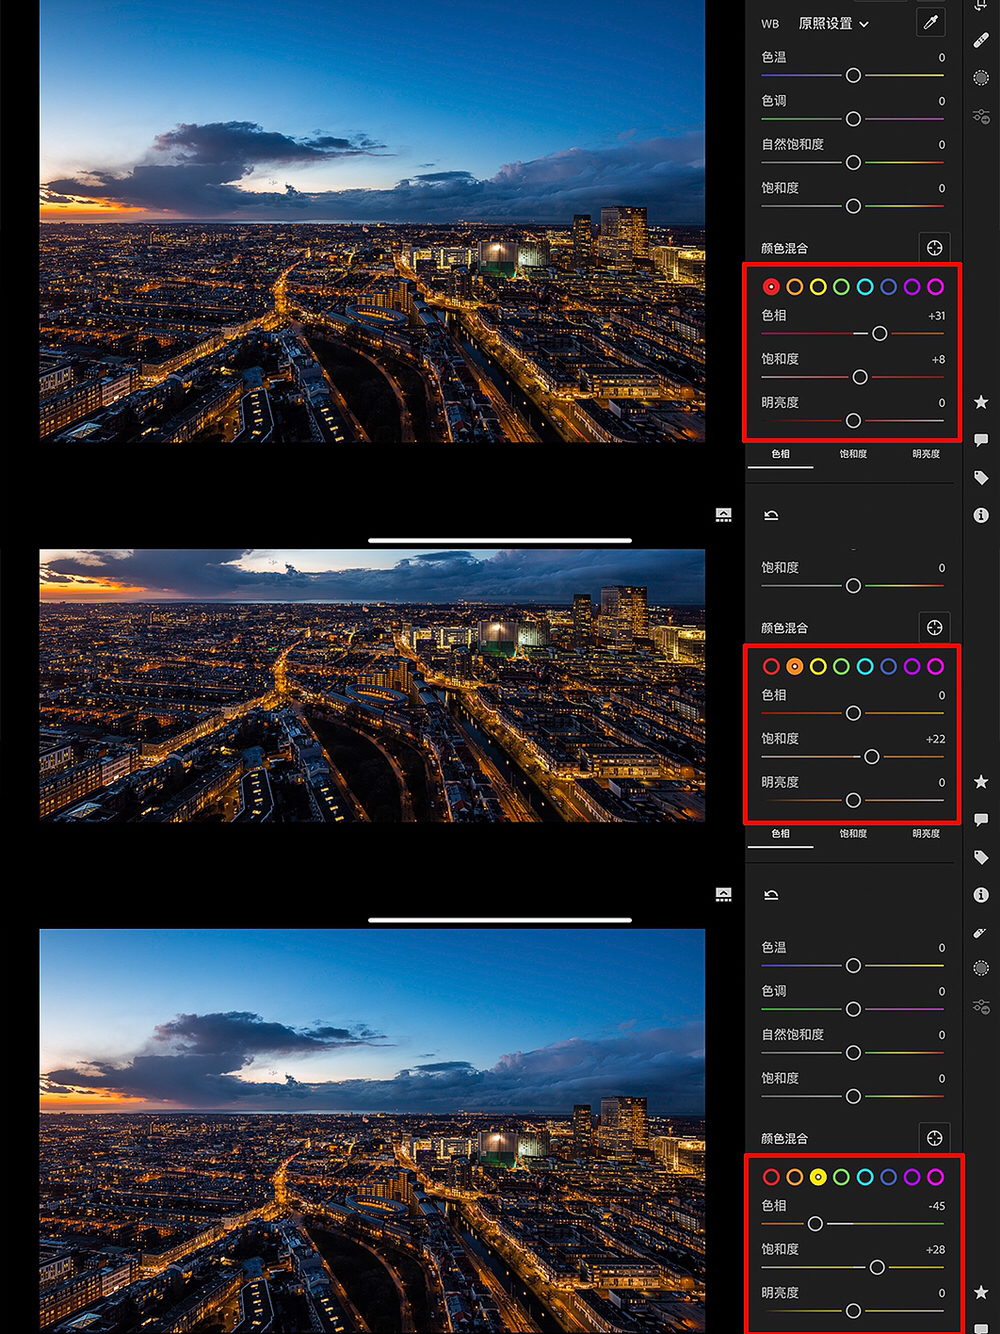This screenshot has height=1334, width=1000.
Task: Open keywords tag icon in orange-channel screenshot sidebar
Action: tap(981, 858)
